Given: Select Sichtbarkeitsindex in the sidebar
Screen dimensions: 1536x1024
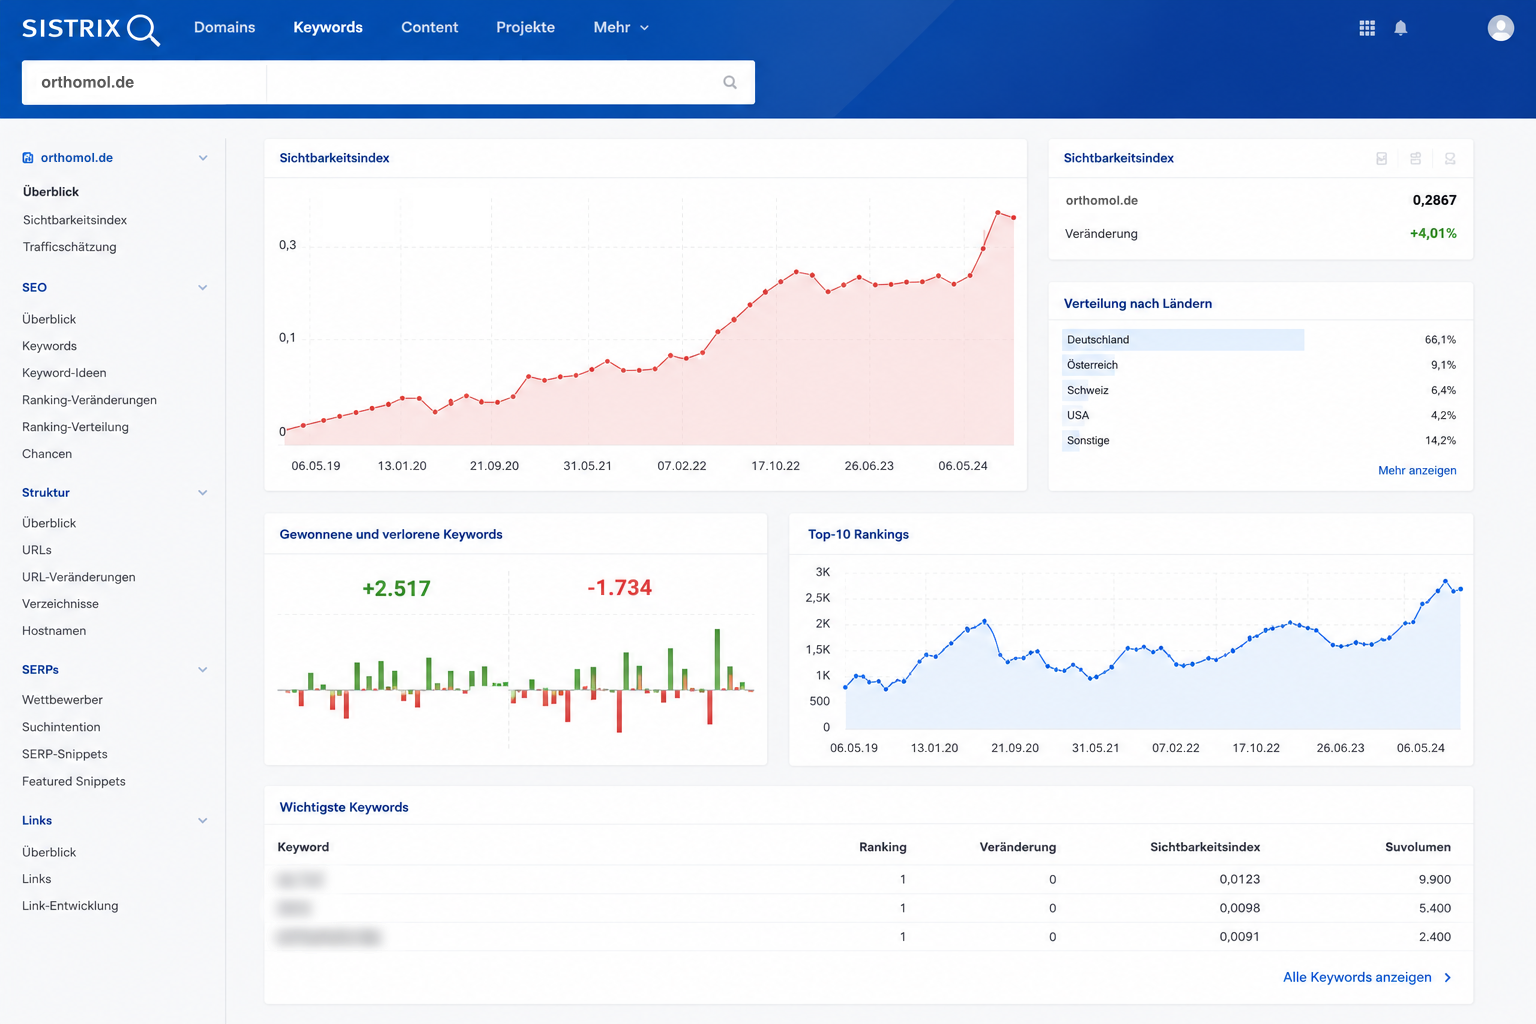Looking at the screenshot, I should pos(75,220).
